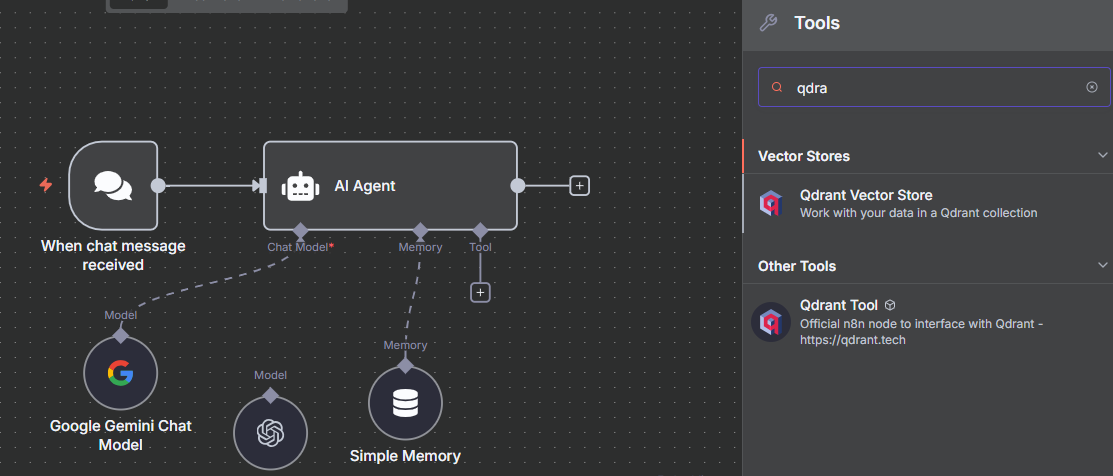Screen dimensions: 1113x476
Task: Click the wrench icon beside Tools heading
Action: (x=768, y=23)
